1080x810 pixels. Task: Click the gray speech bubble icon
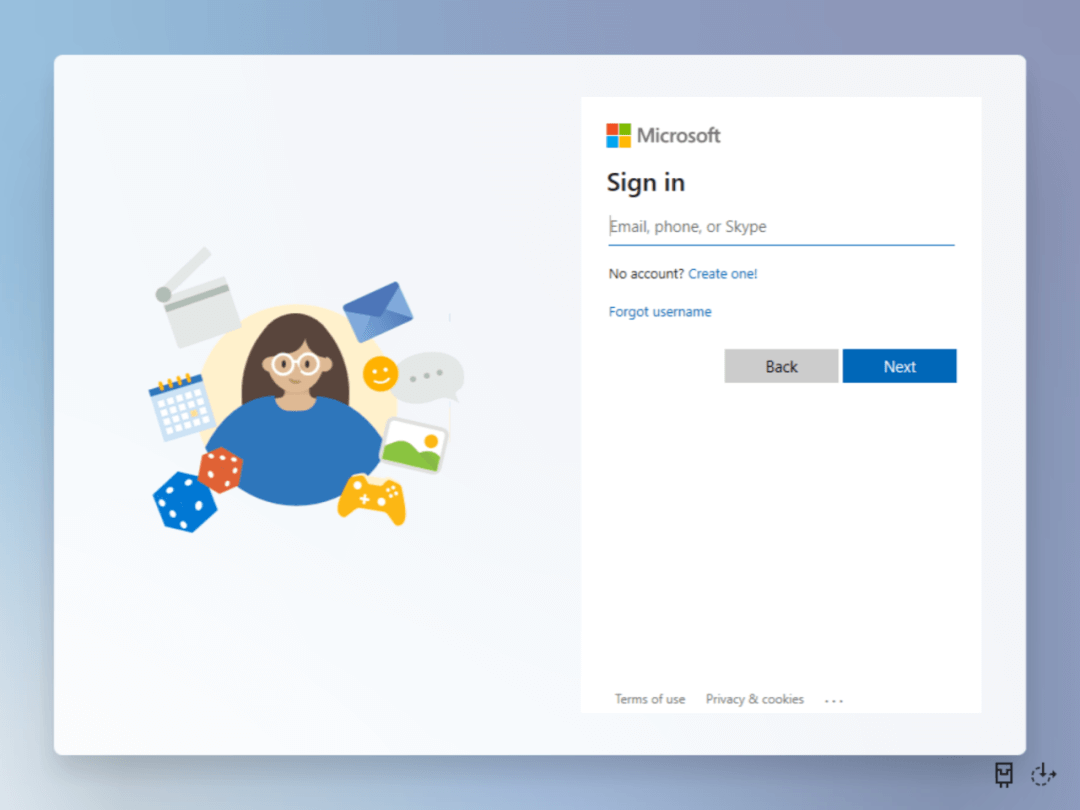pyautogui.click(x=430, y=377)
